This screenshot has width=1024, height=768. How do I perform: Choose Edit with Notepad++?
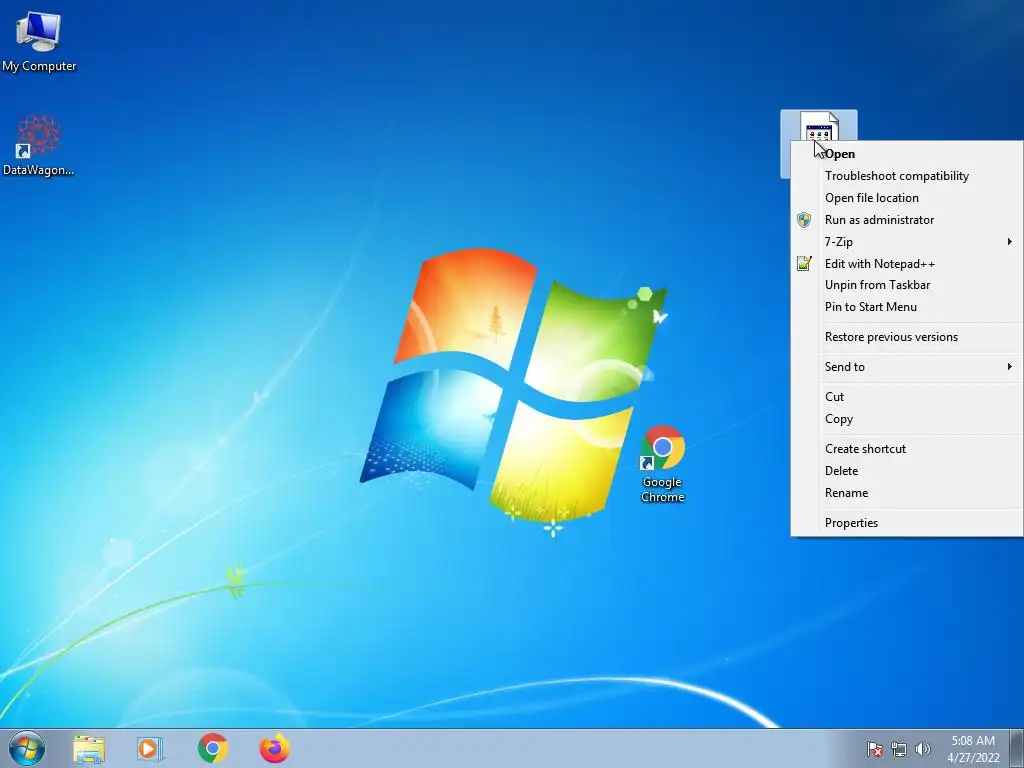tap(907, 264)
